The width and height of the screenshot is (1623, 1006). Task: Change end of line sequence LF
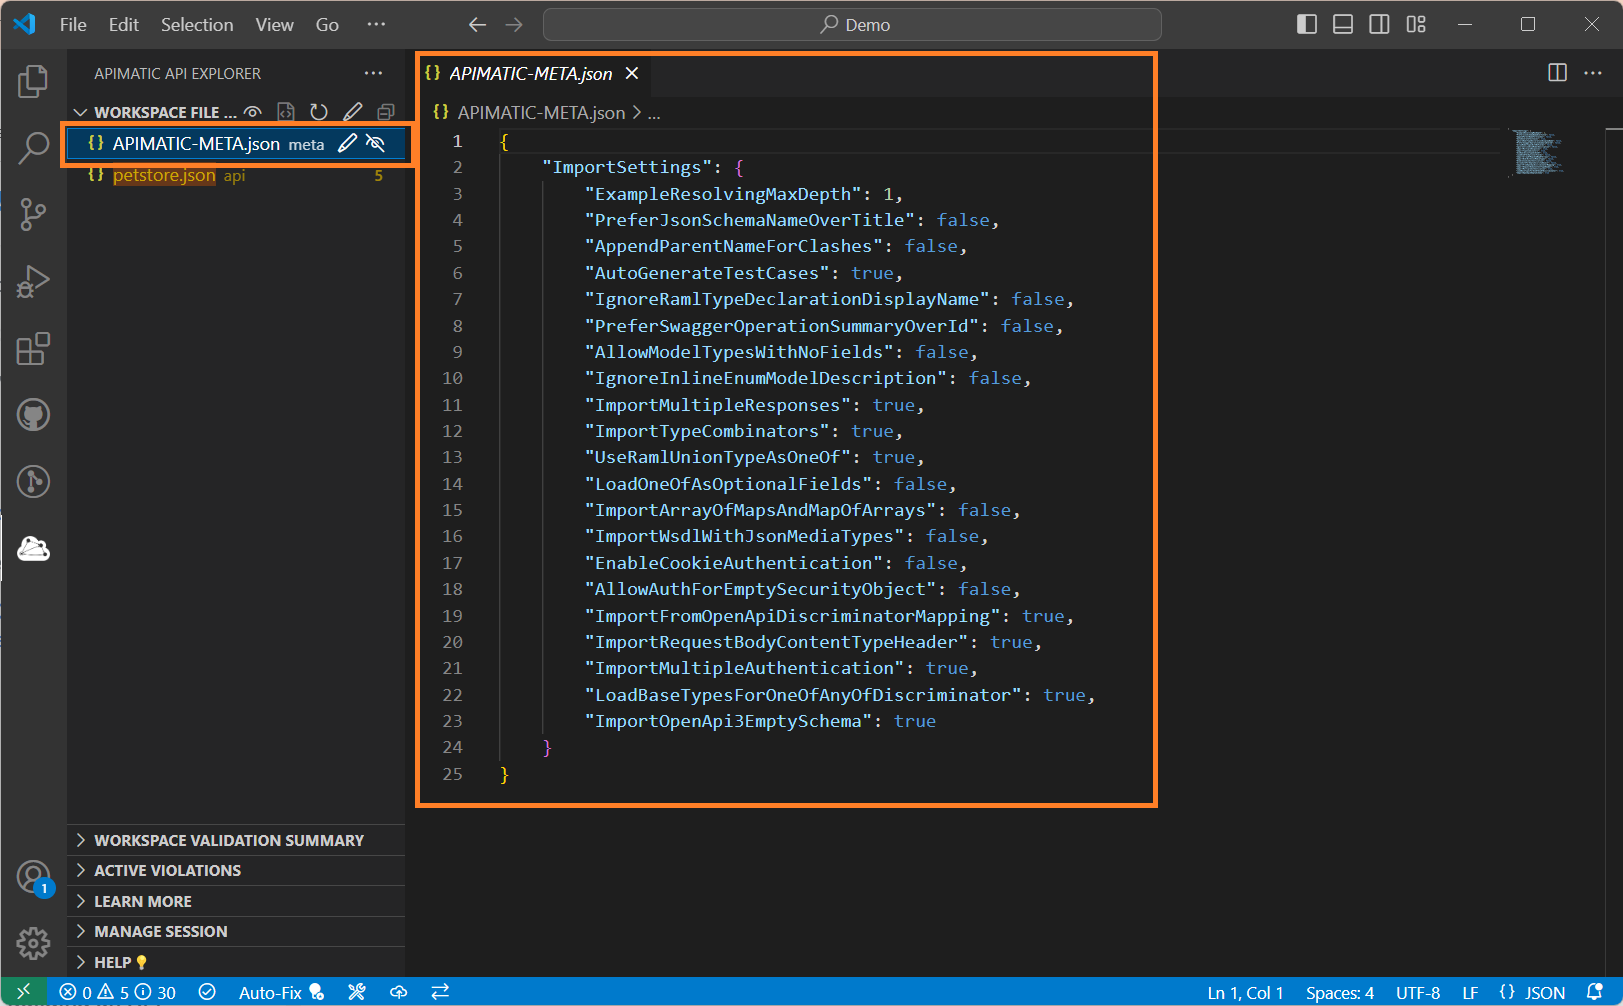pyautogui.click(x=1470, y=992)
